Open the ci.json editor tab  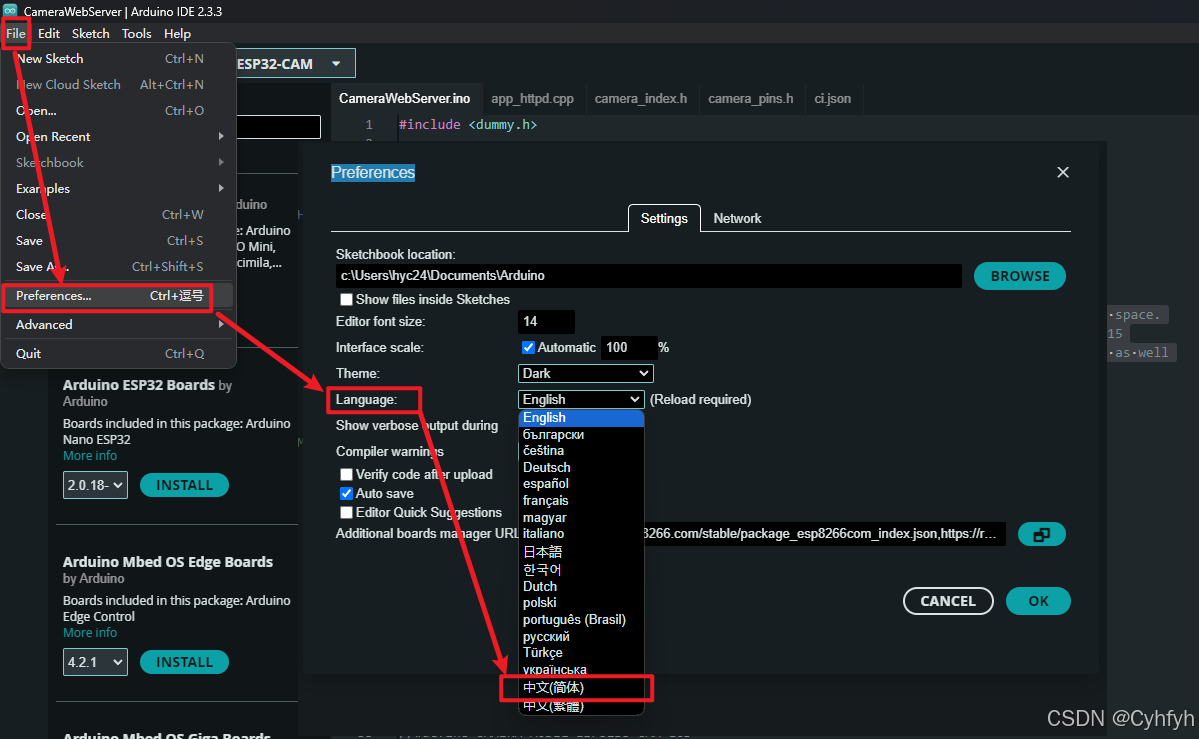pyautogui.click(x=833, y=99)
